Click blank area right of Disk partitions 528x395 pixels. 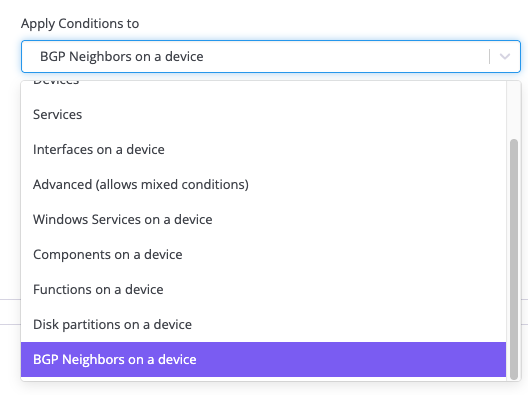349,325
